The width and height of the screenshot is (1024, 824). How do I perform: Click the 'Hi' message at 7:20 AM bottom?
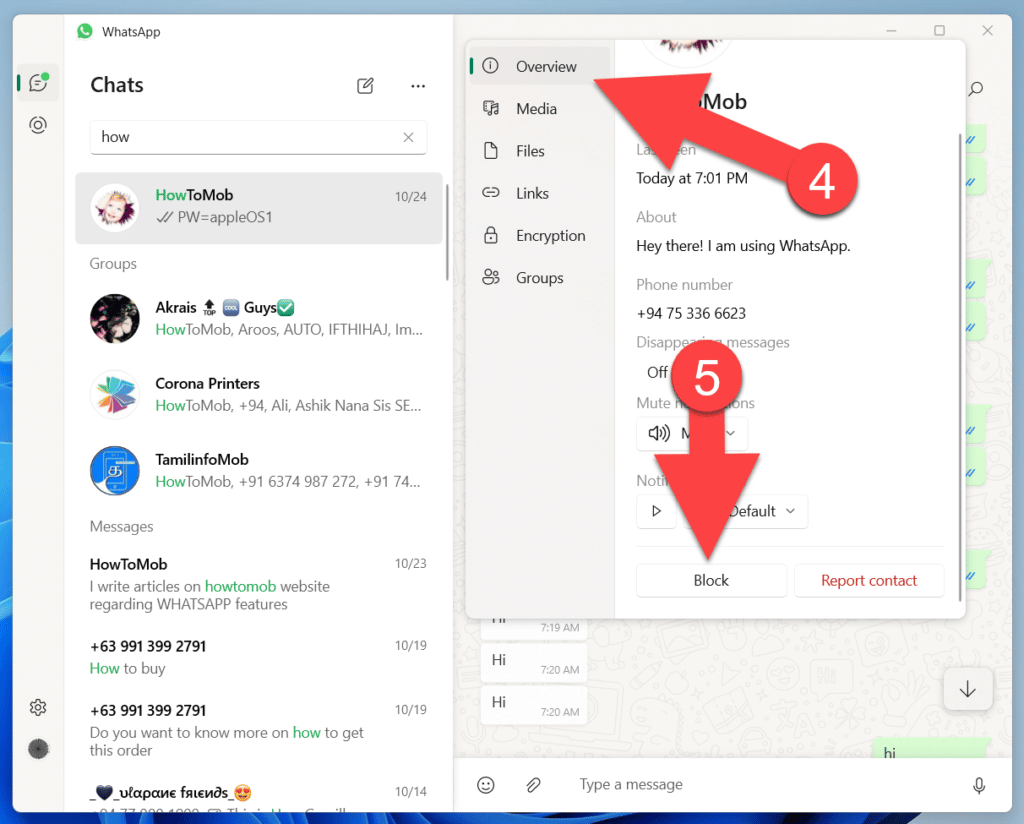click(534, 705)
